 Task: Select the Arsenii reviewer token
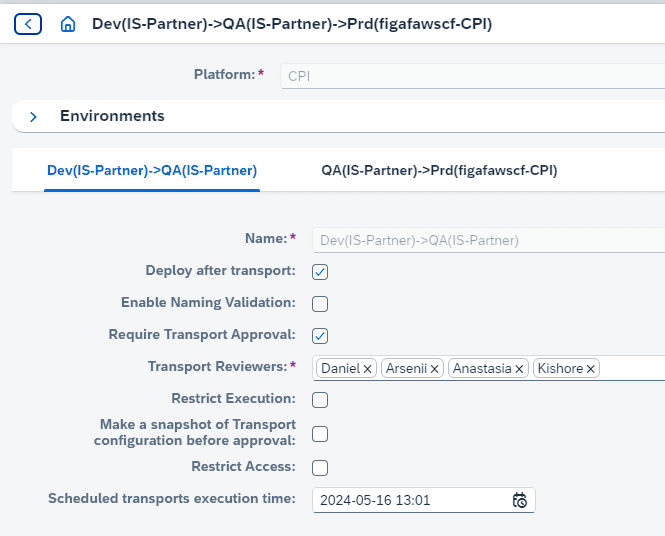pos(406,368)
